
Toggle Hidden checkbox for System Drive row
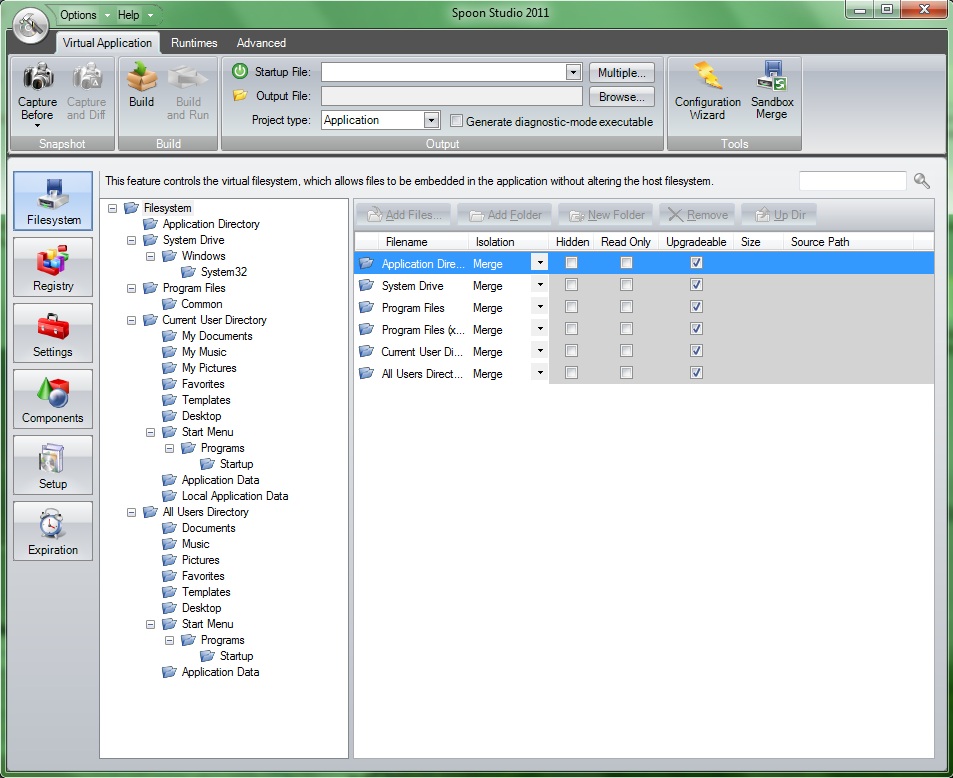571,284
